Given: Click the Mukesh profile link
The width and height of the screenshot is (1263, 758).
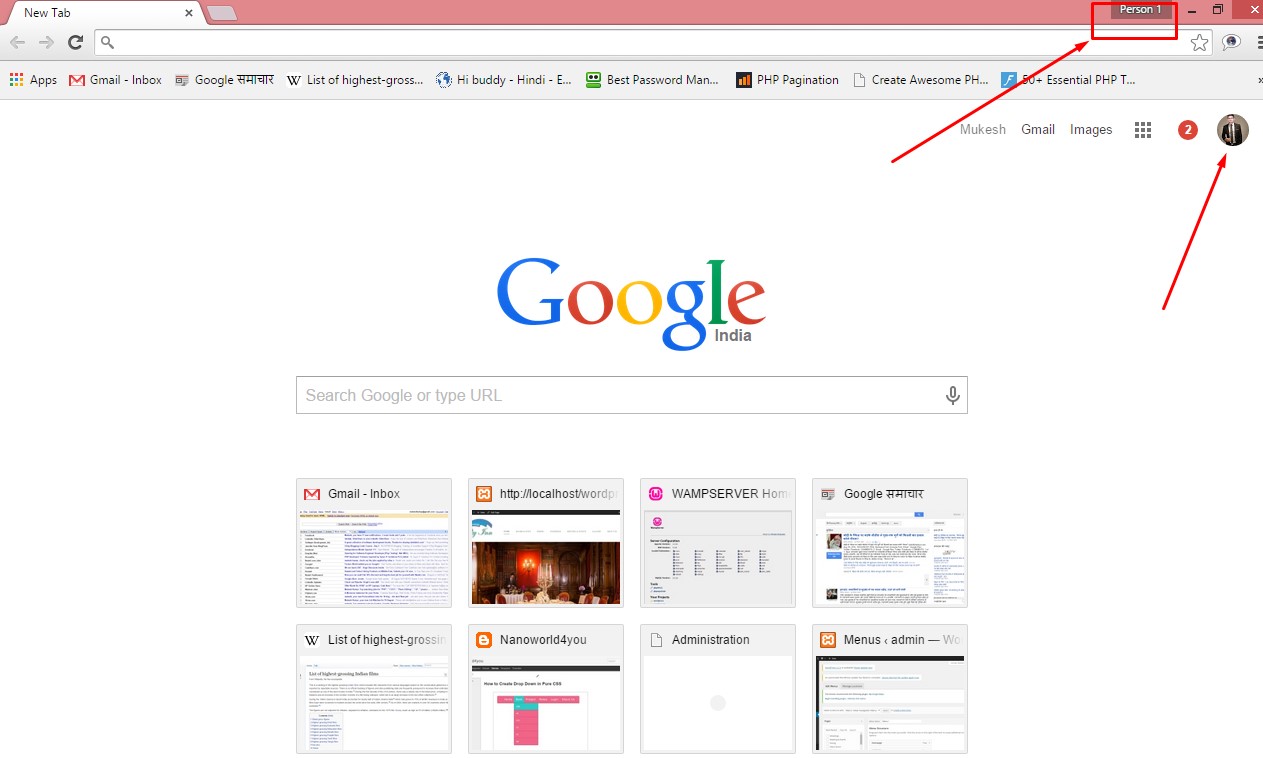Looking at the screenshot, I should point(983,129).
